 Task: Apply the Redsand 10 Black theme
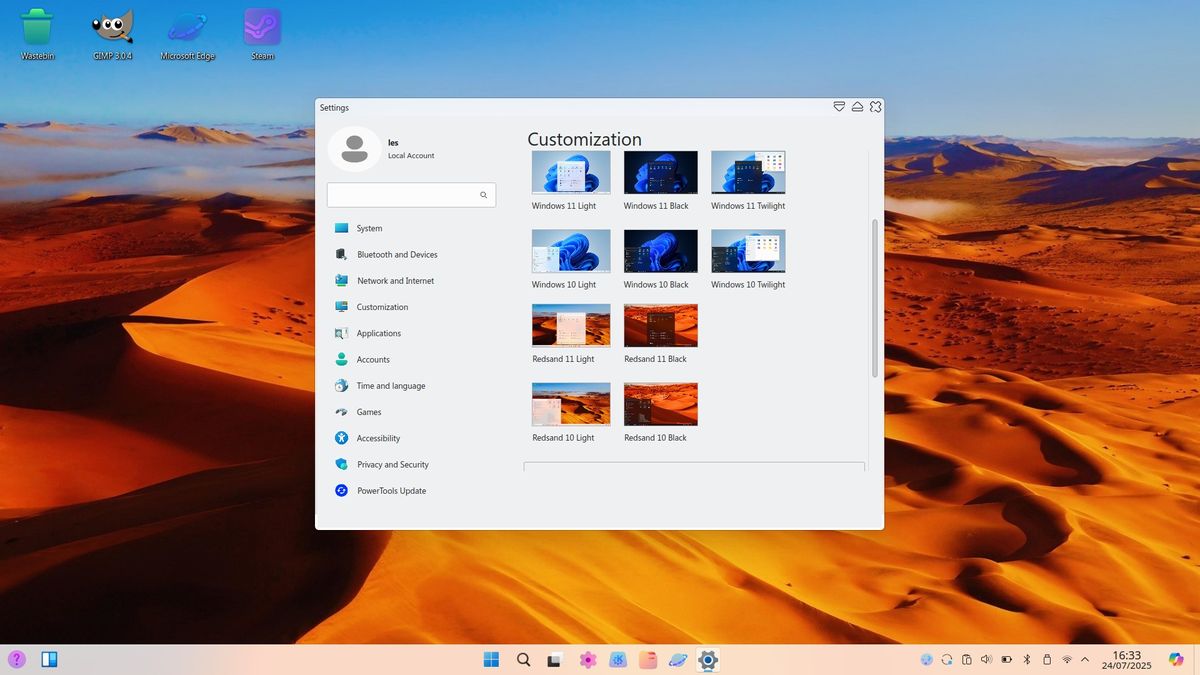660,404
